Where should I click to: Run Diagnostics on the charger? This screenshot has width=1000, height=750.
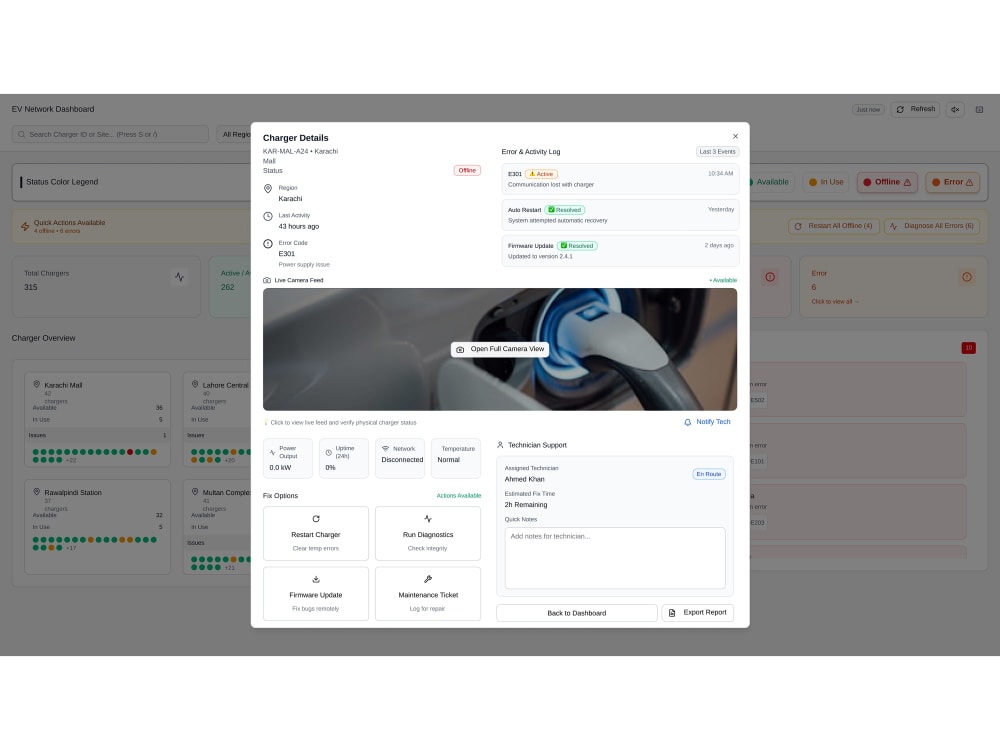(x=428, y=534)
